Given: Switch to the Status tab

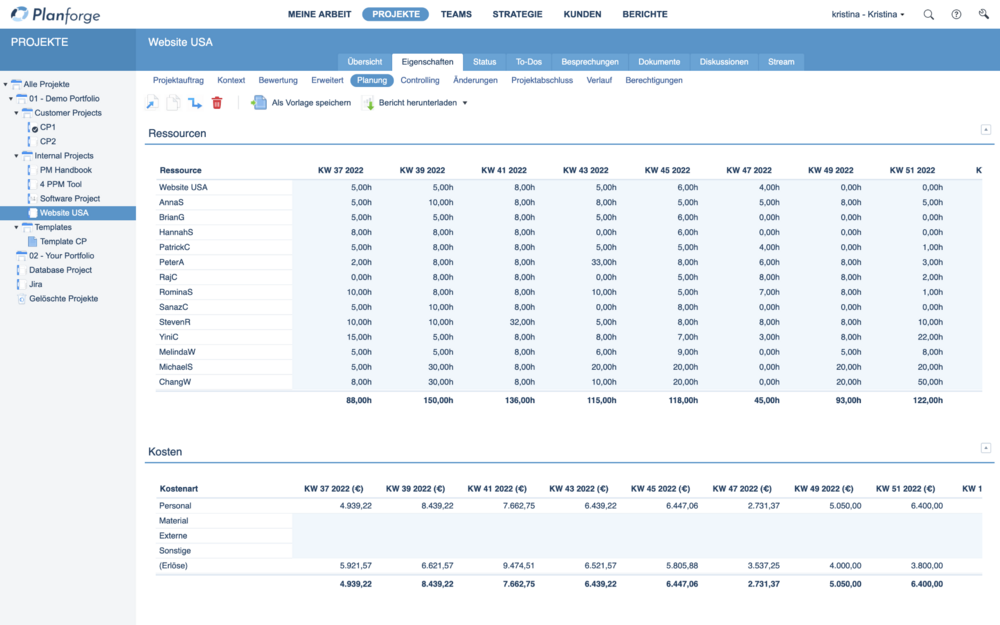Looking at the screenshot, I should point(484,62).
